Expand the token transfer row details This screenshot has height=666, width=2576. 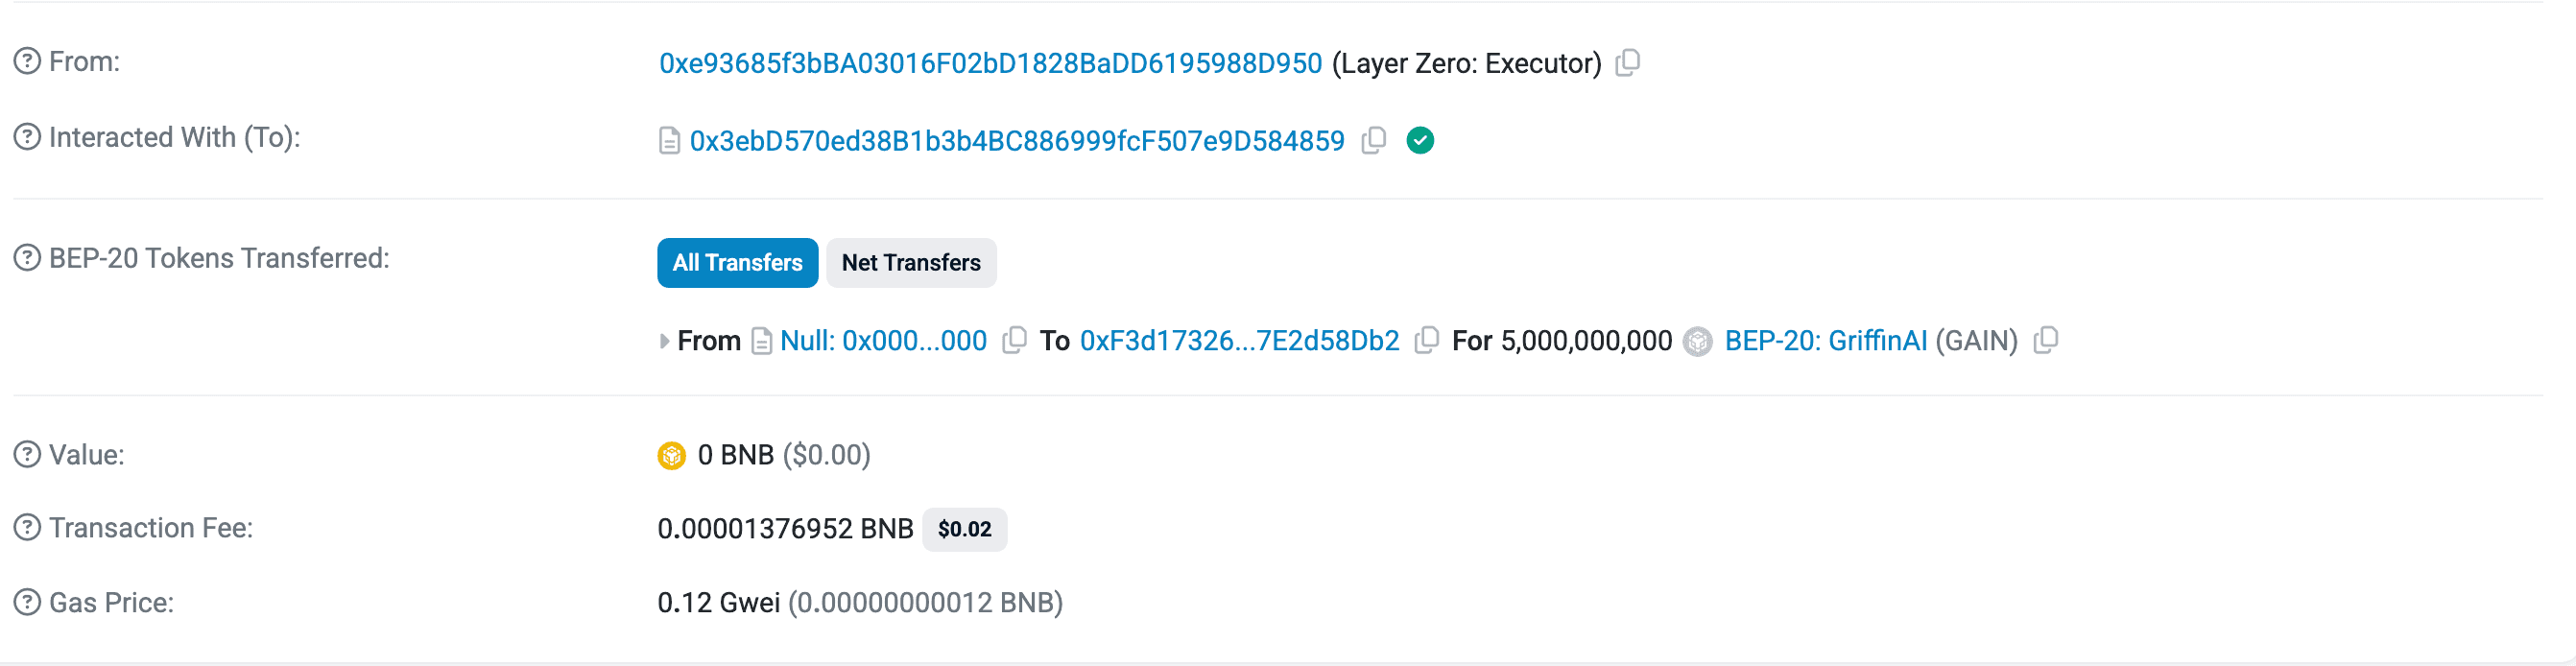pos(664,340)
